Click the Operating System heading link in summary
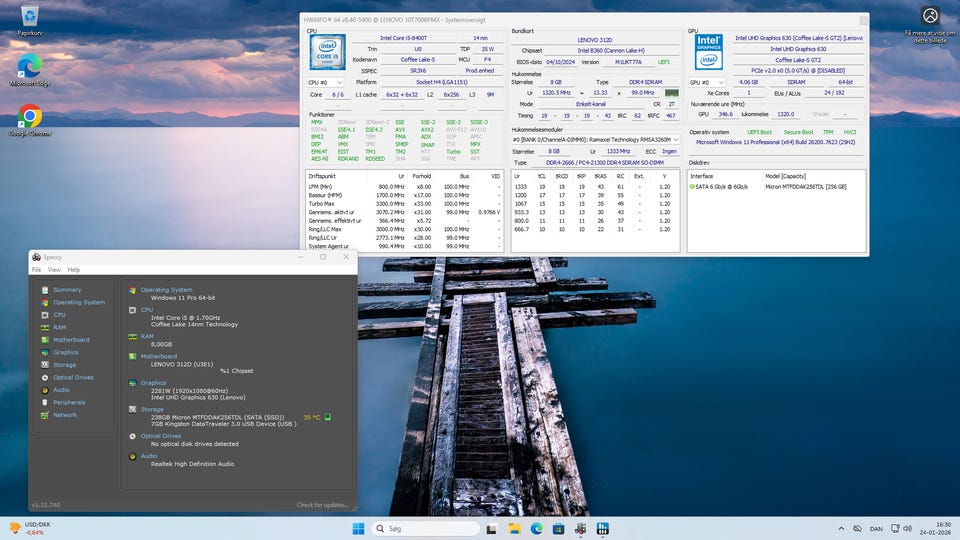 166,290
